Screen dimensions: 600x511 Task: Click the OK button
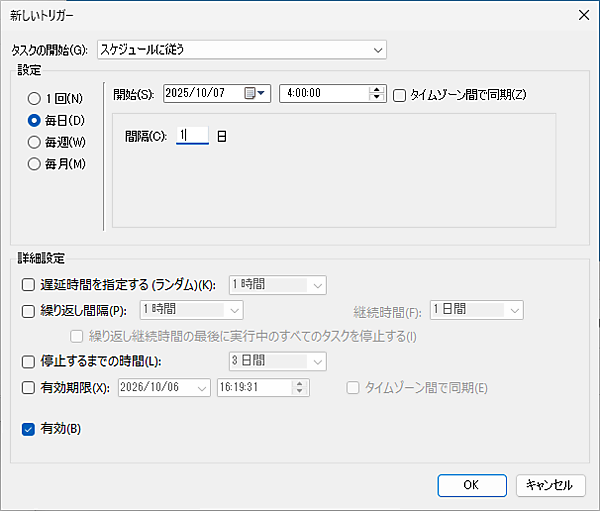click(472, 485)
